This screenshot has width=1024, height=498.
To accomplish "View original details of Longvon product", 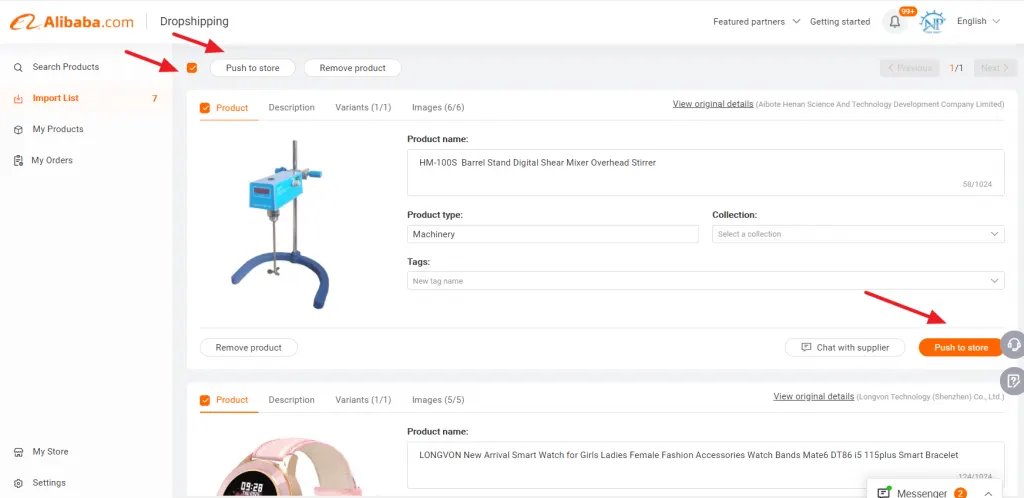I will click(x=814, y=396).
